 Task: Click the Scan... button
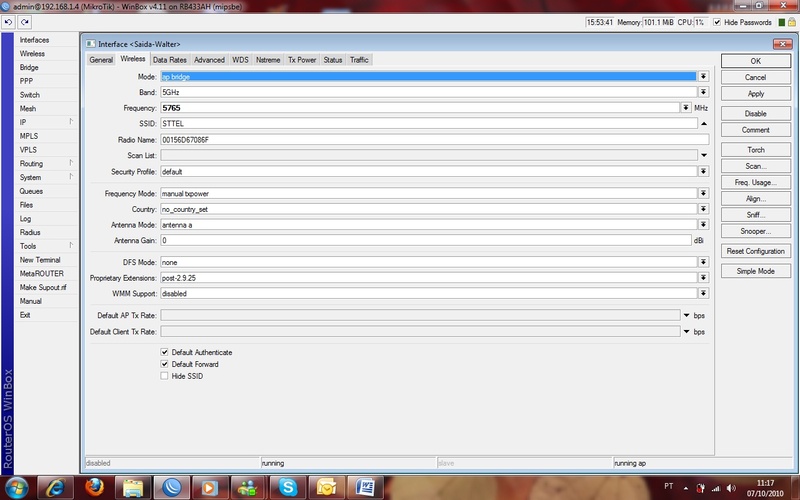756,166
